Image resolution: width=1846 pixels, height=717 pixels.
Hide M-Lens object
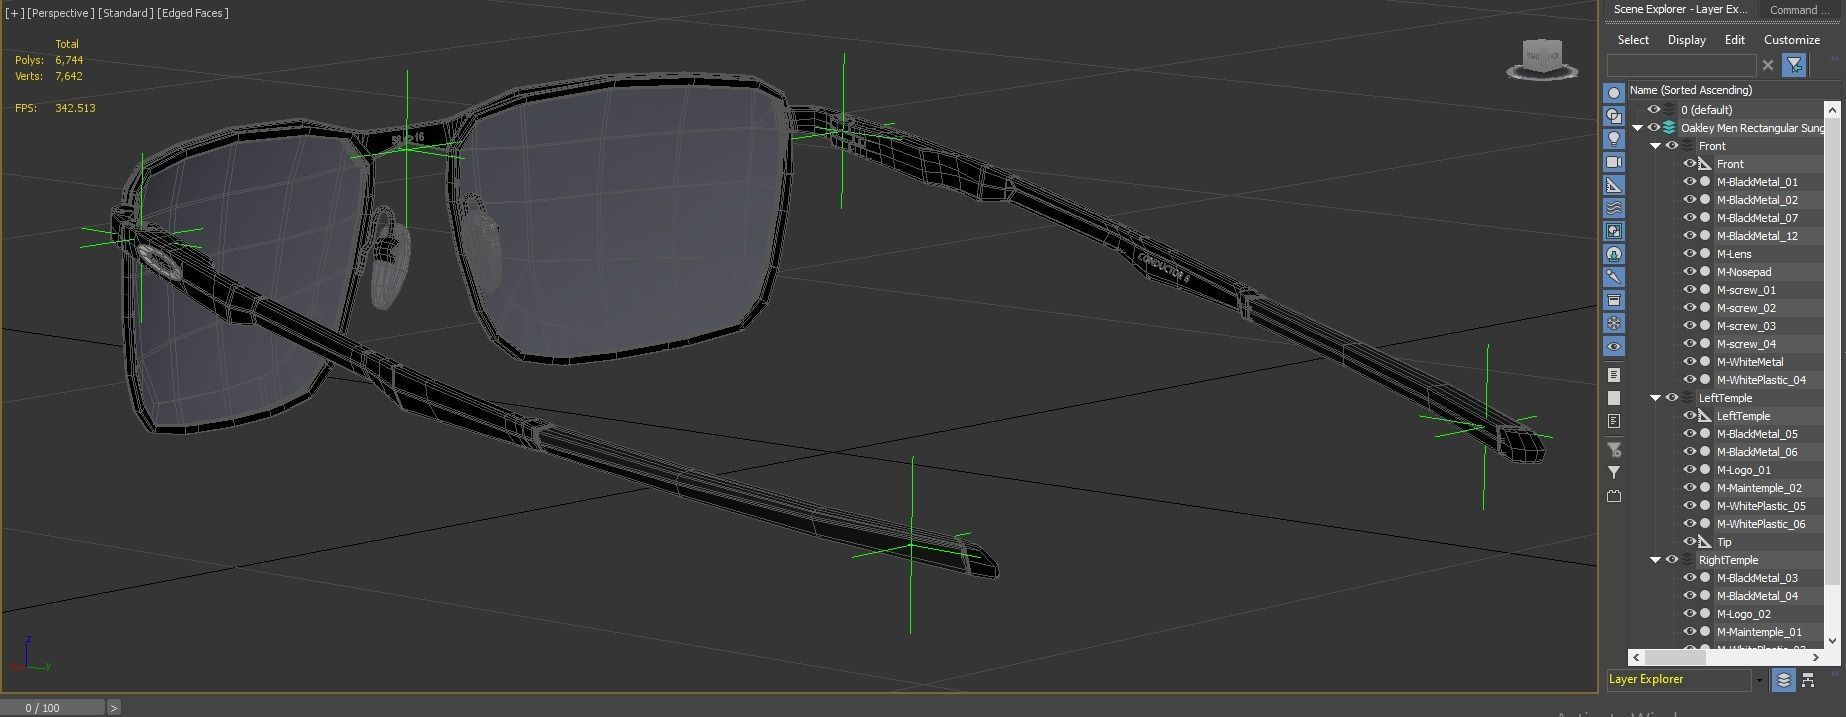point(1690,254)
